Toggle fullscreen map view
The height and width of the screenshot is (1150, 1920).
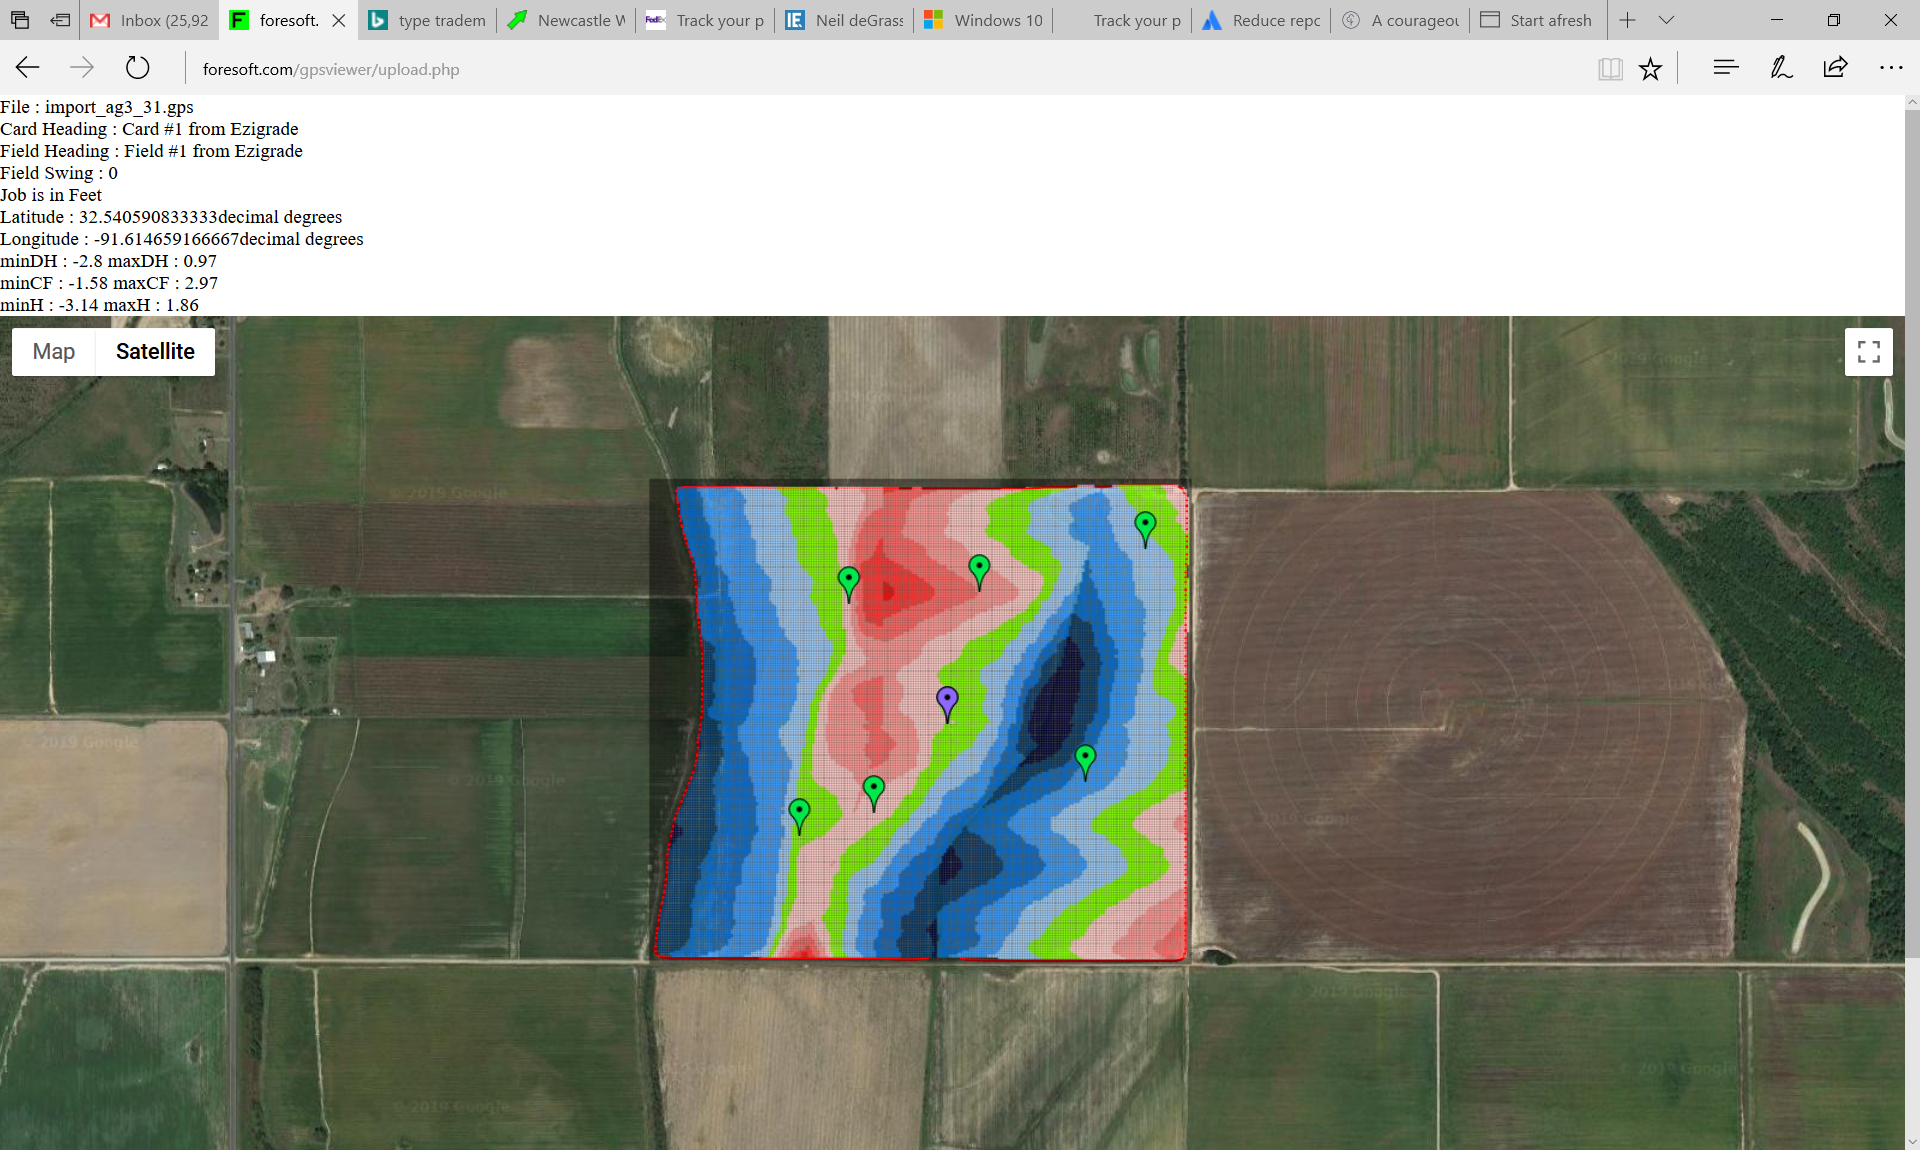coord(1868,352)
